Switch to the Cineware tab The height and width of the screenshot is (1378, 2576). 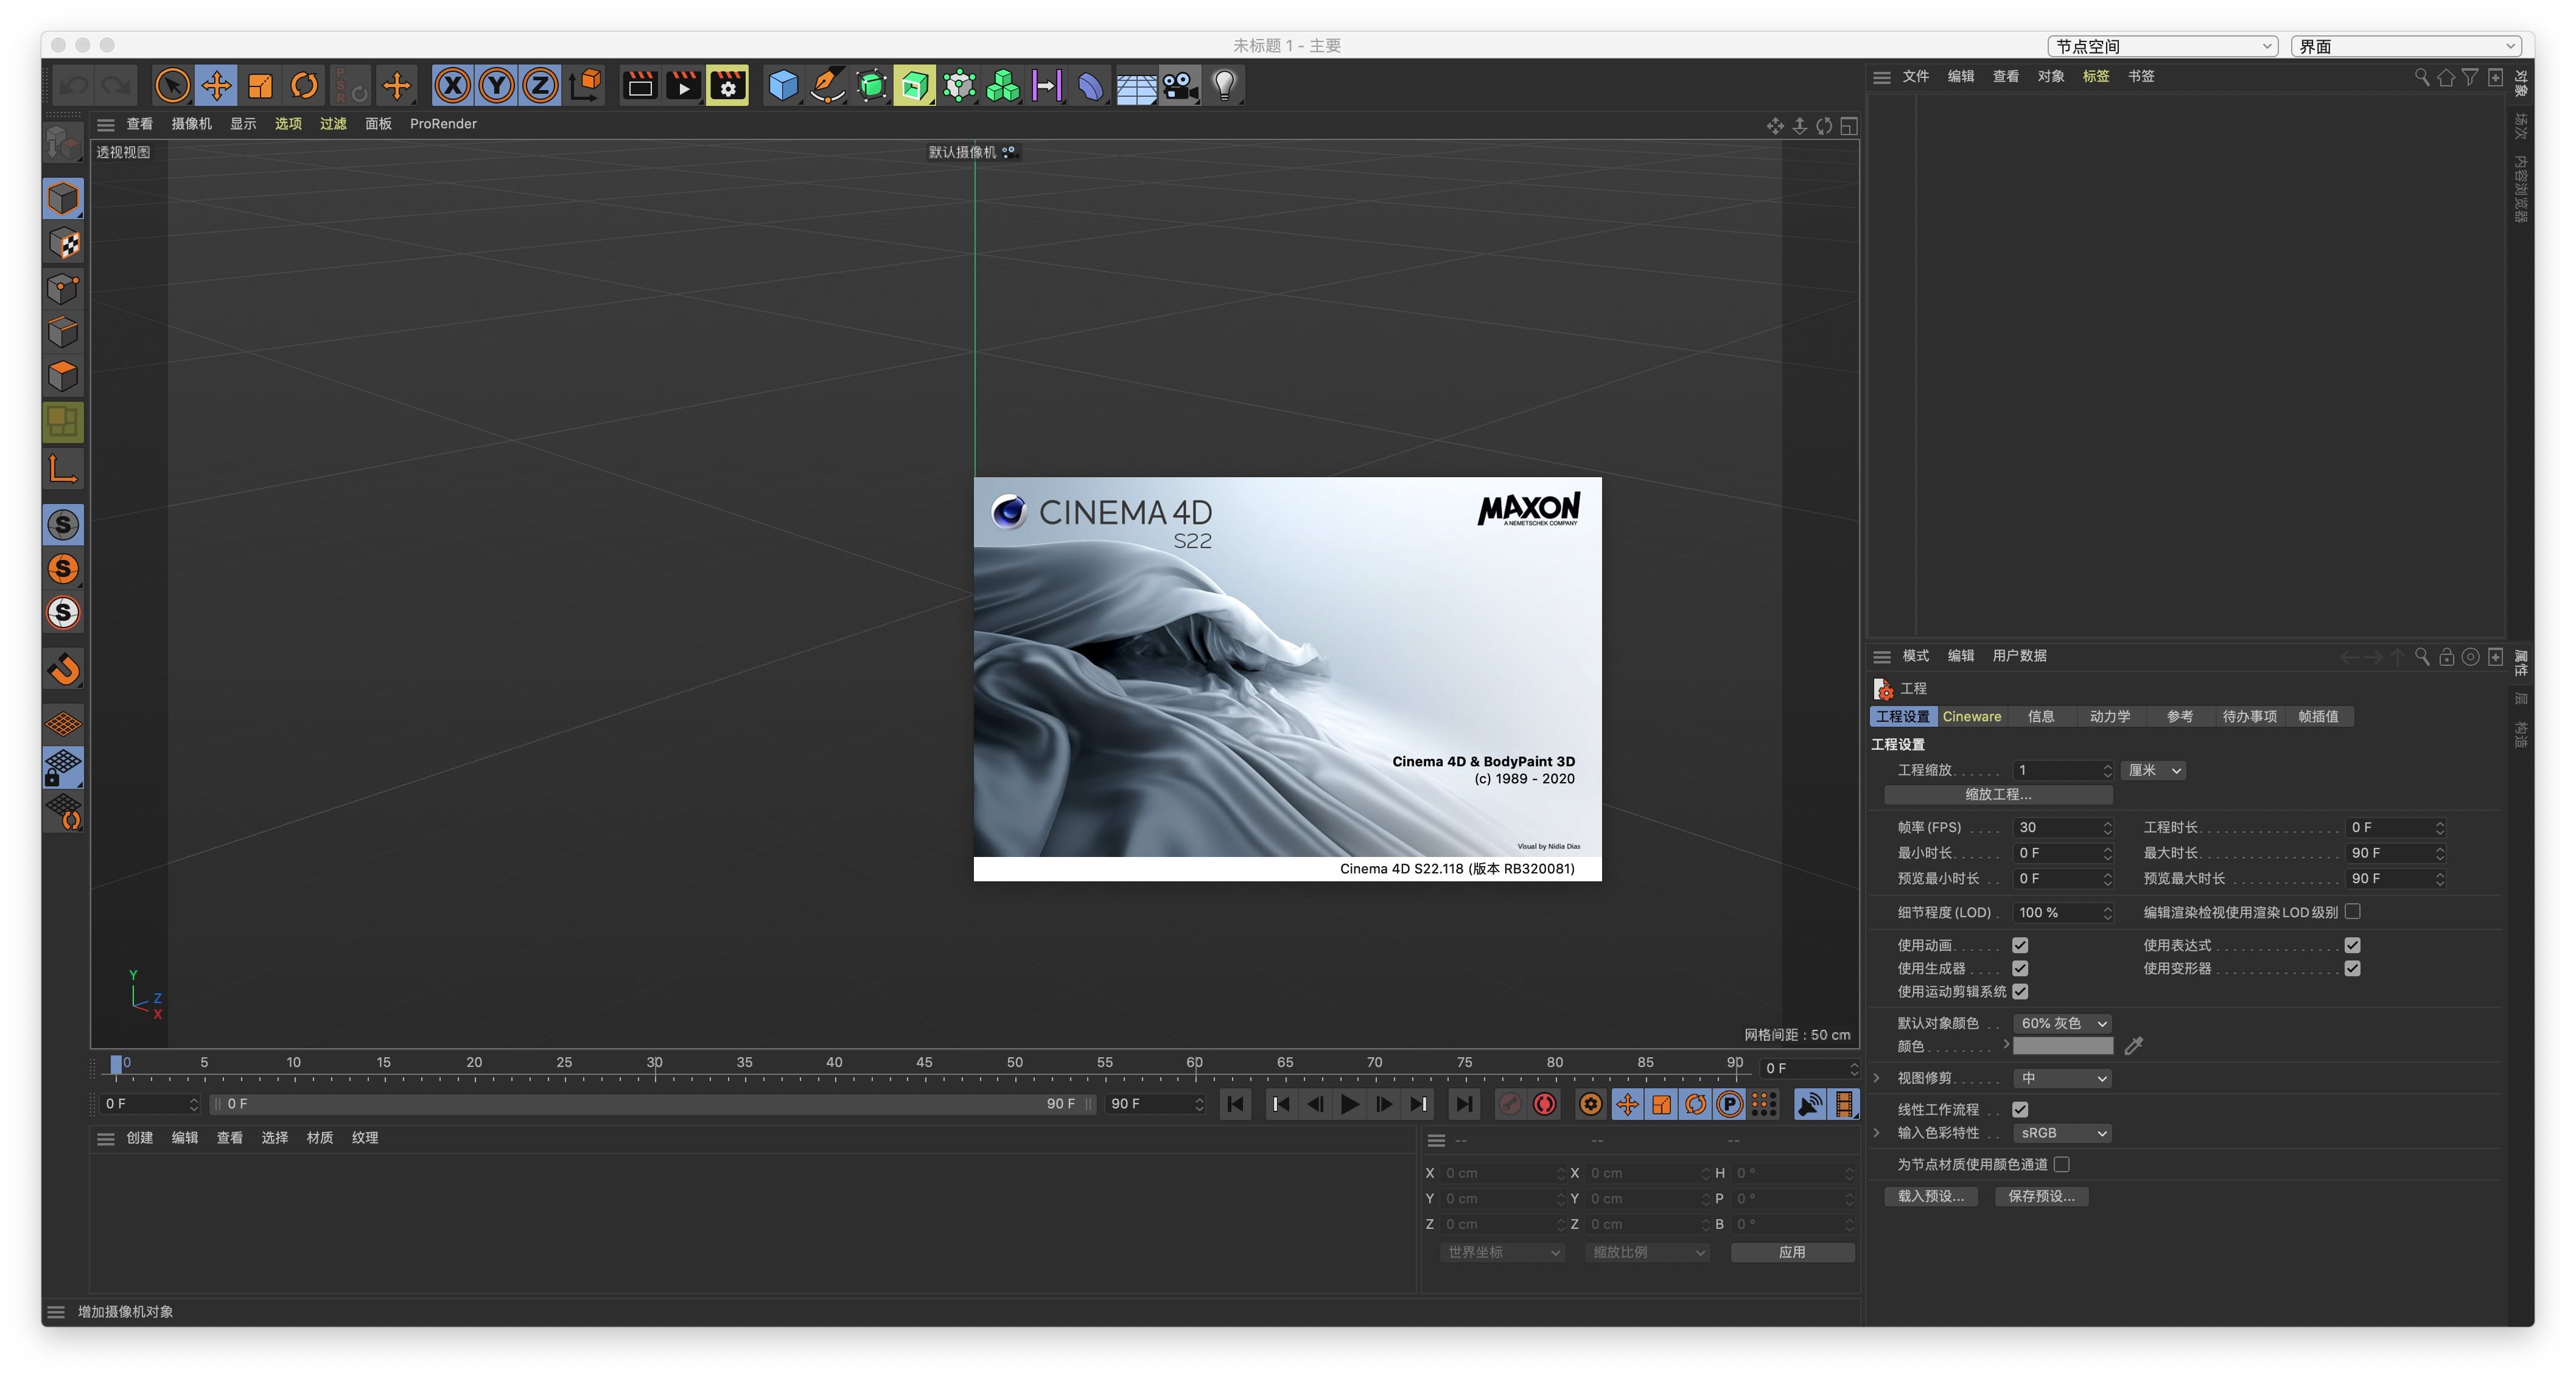[x=1971, y=716]
